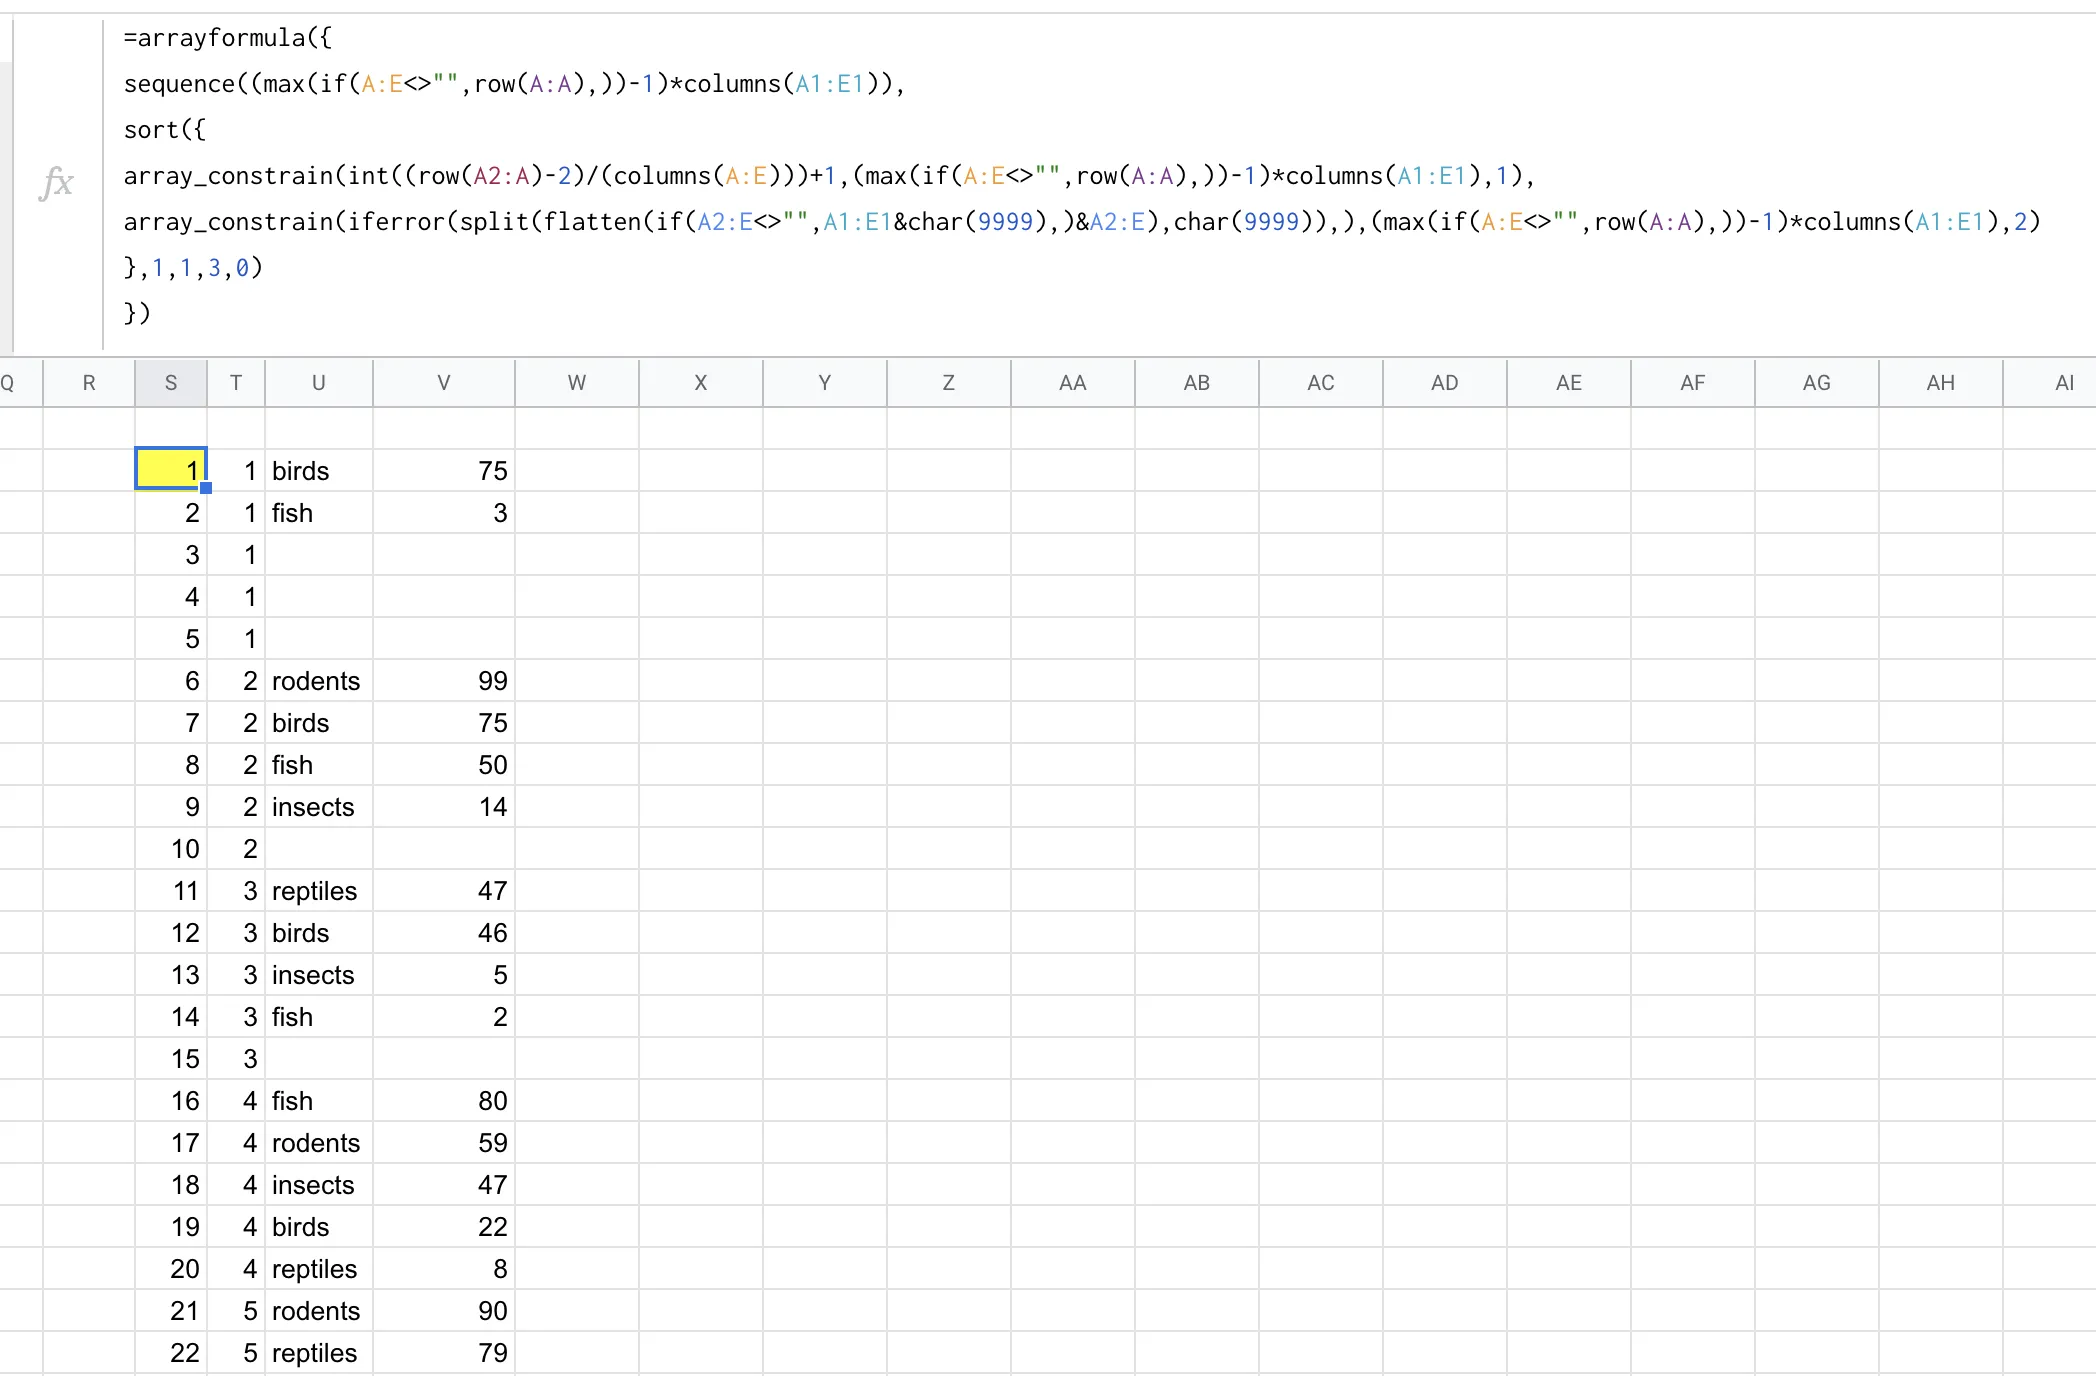Viewport: 2096px width, 1376px height.
Task: Click the blue fill handle on selected cell
Action: (206, 489)
